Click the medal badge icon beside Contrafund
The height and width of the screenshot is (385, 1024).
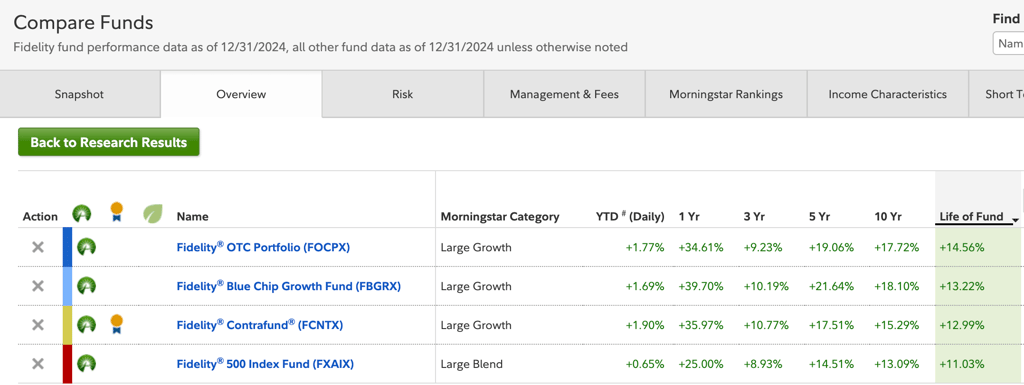tap(116, 324)
